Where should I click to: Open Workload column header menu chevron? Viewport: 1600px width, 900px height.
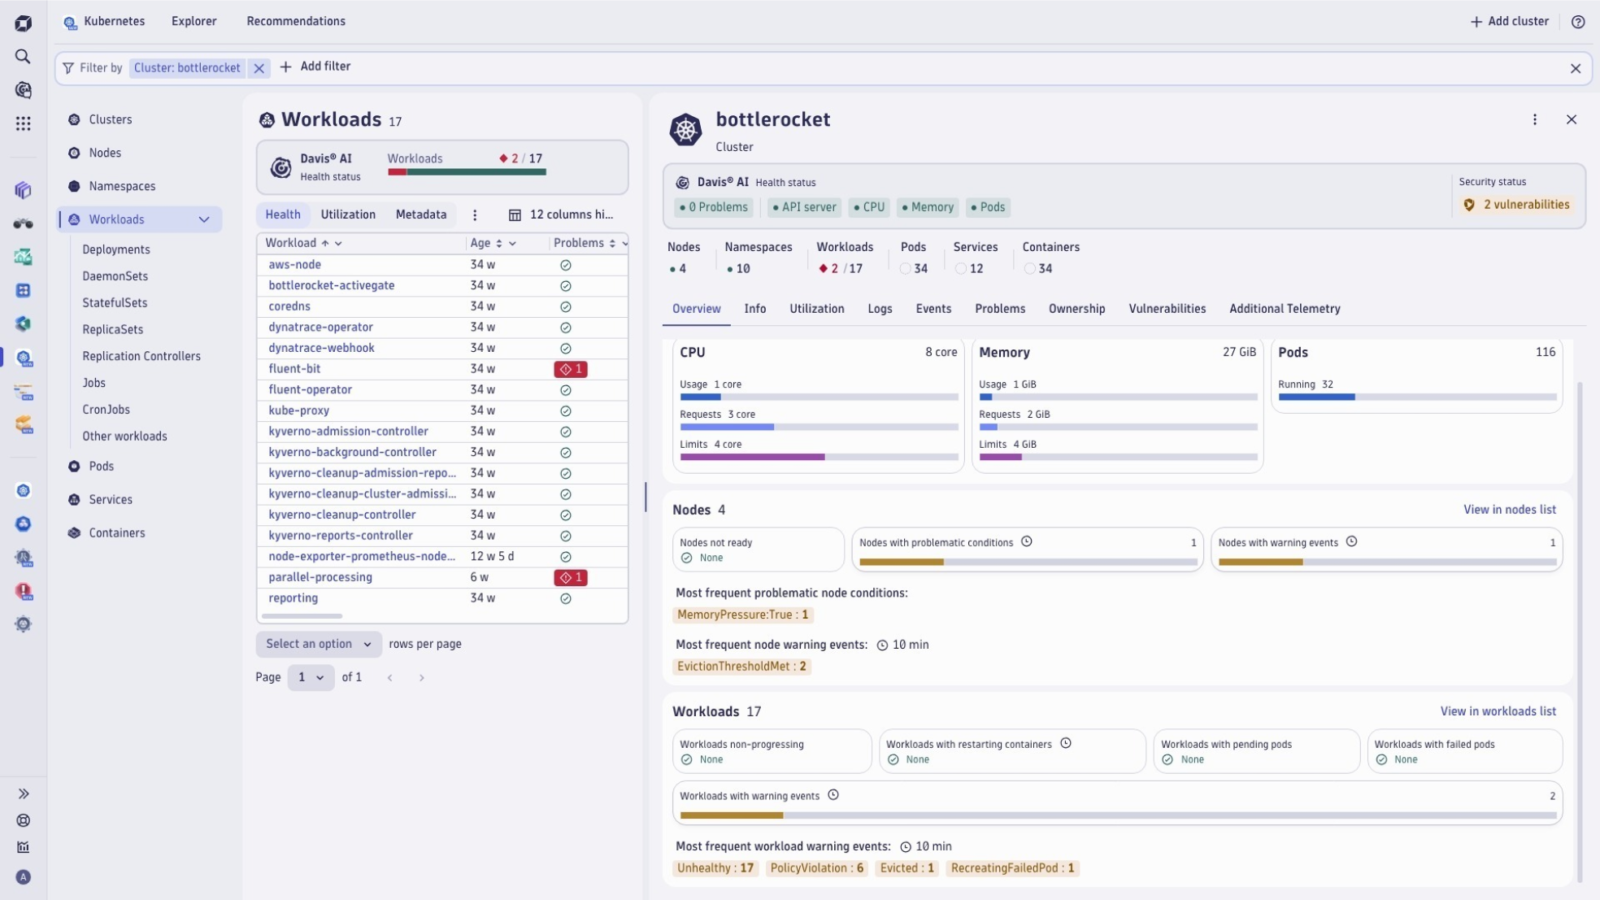[x=338, y=243]
